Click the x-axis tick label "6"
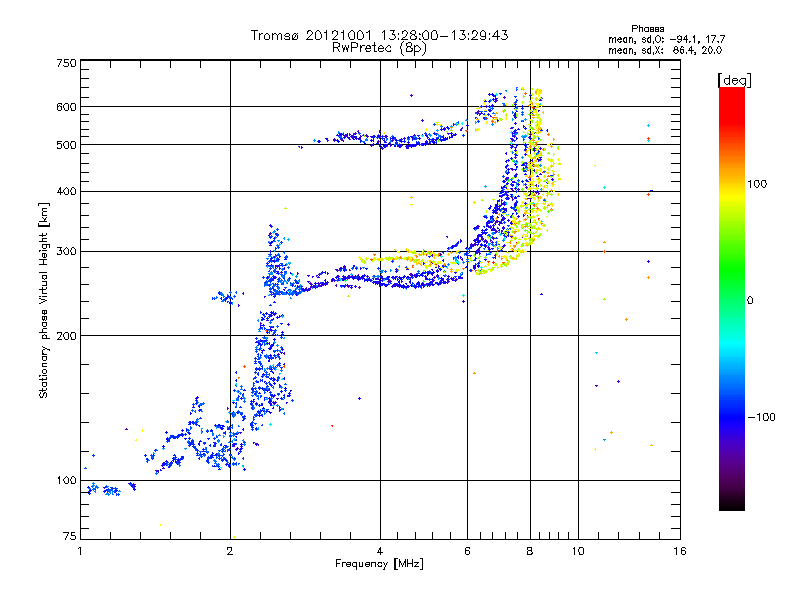The height and width of the screenshot is (600, 800). [x=467, y=551]
